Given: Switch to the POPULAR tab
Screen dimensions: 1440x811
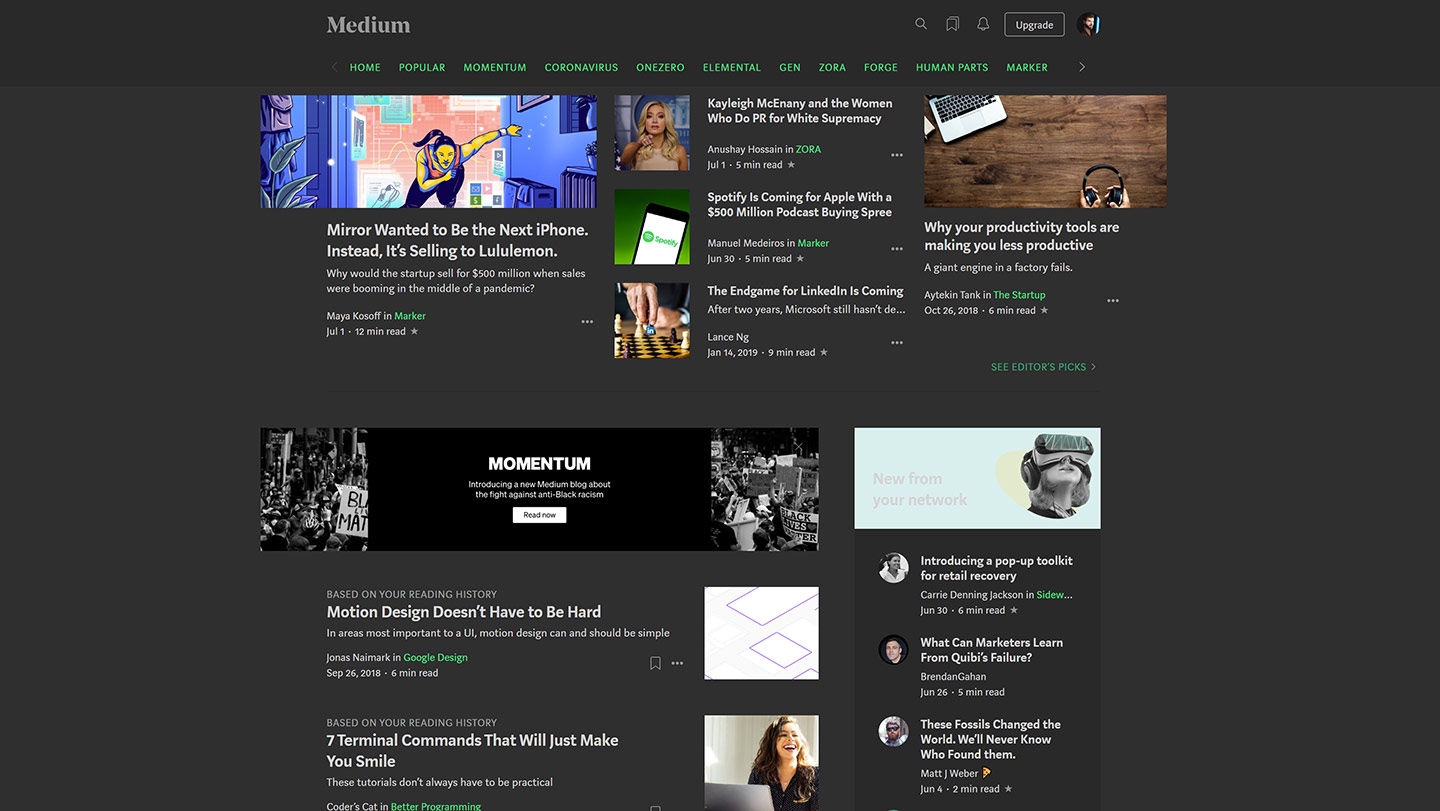Looking at the screenshot, I should click(x=421, y=66).
